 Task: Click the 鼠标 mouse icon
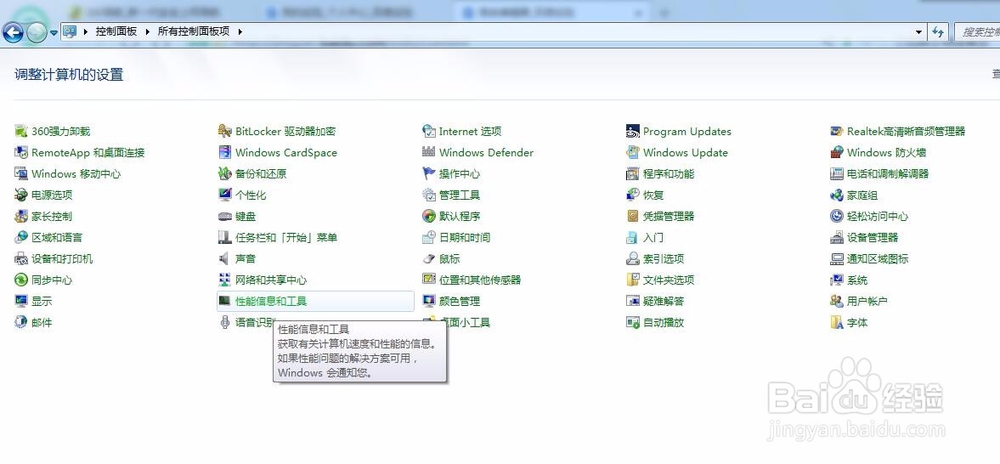point(429,259)
